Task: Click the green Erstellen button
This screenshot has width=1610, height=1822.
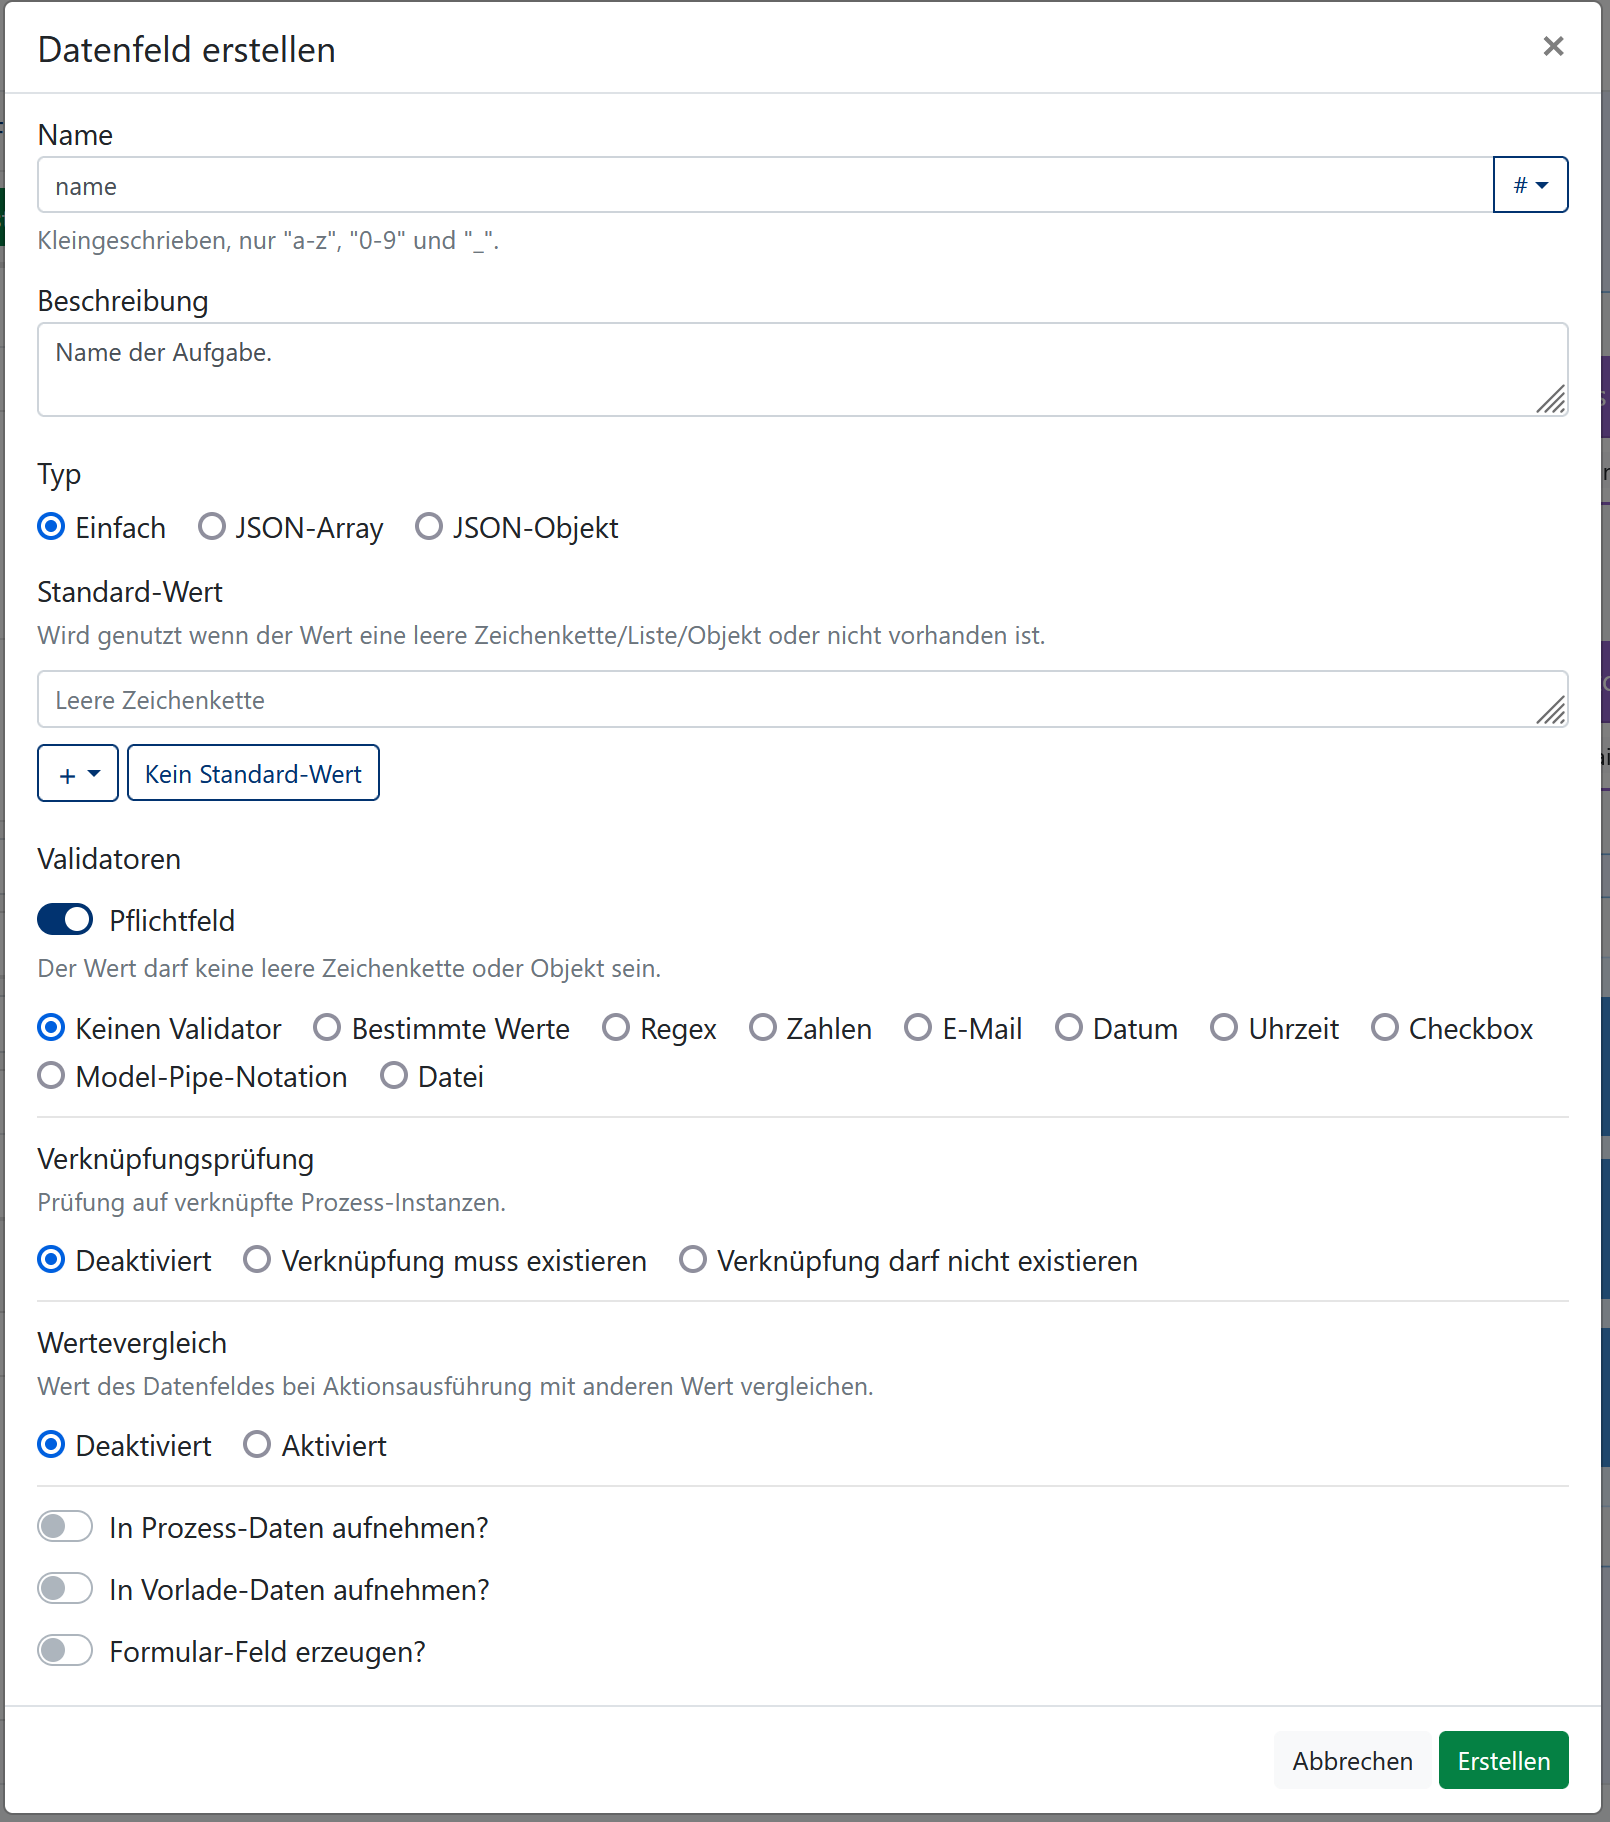Action: click(x=1503, y=1760)
